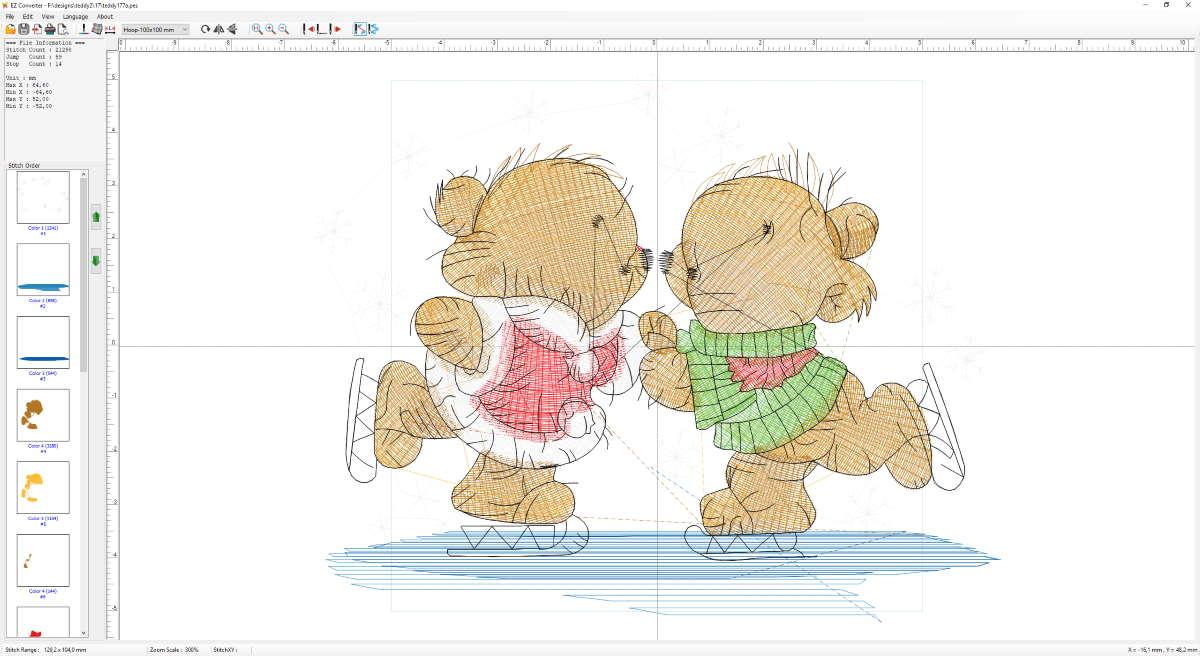Viewport: 1200px width, 656px height.
Task: Click the blue stitch path icon
Action: click(373, 29)
